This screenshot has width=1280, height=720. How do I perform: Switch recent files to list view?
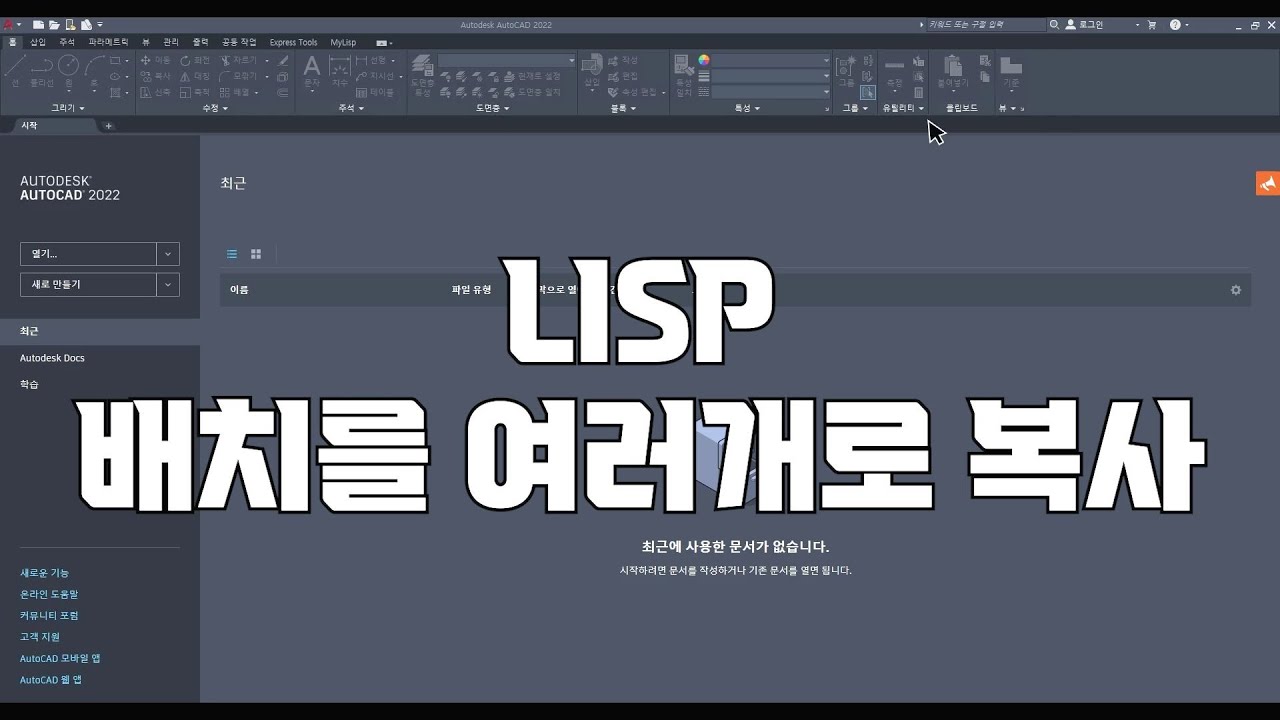point(232,254)
